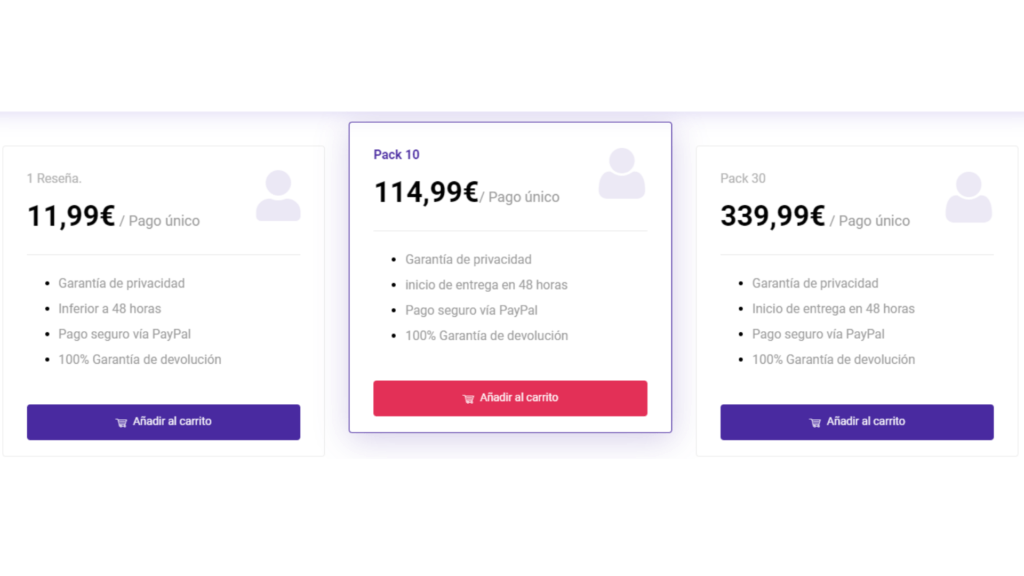Add Pack 10 to cart with red button
The width and height of the screenshot is (1024, 576).
510,398
